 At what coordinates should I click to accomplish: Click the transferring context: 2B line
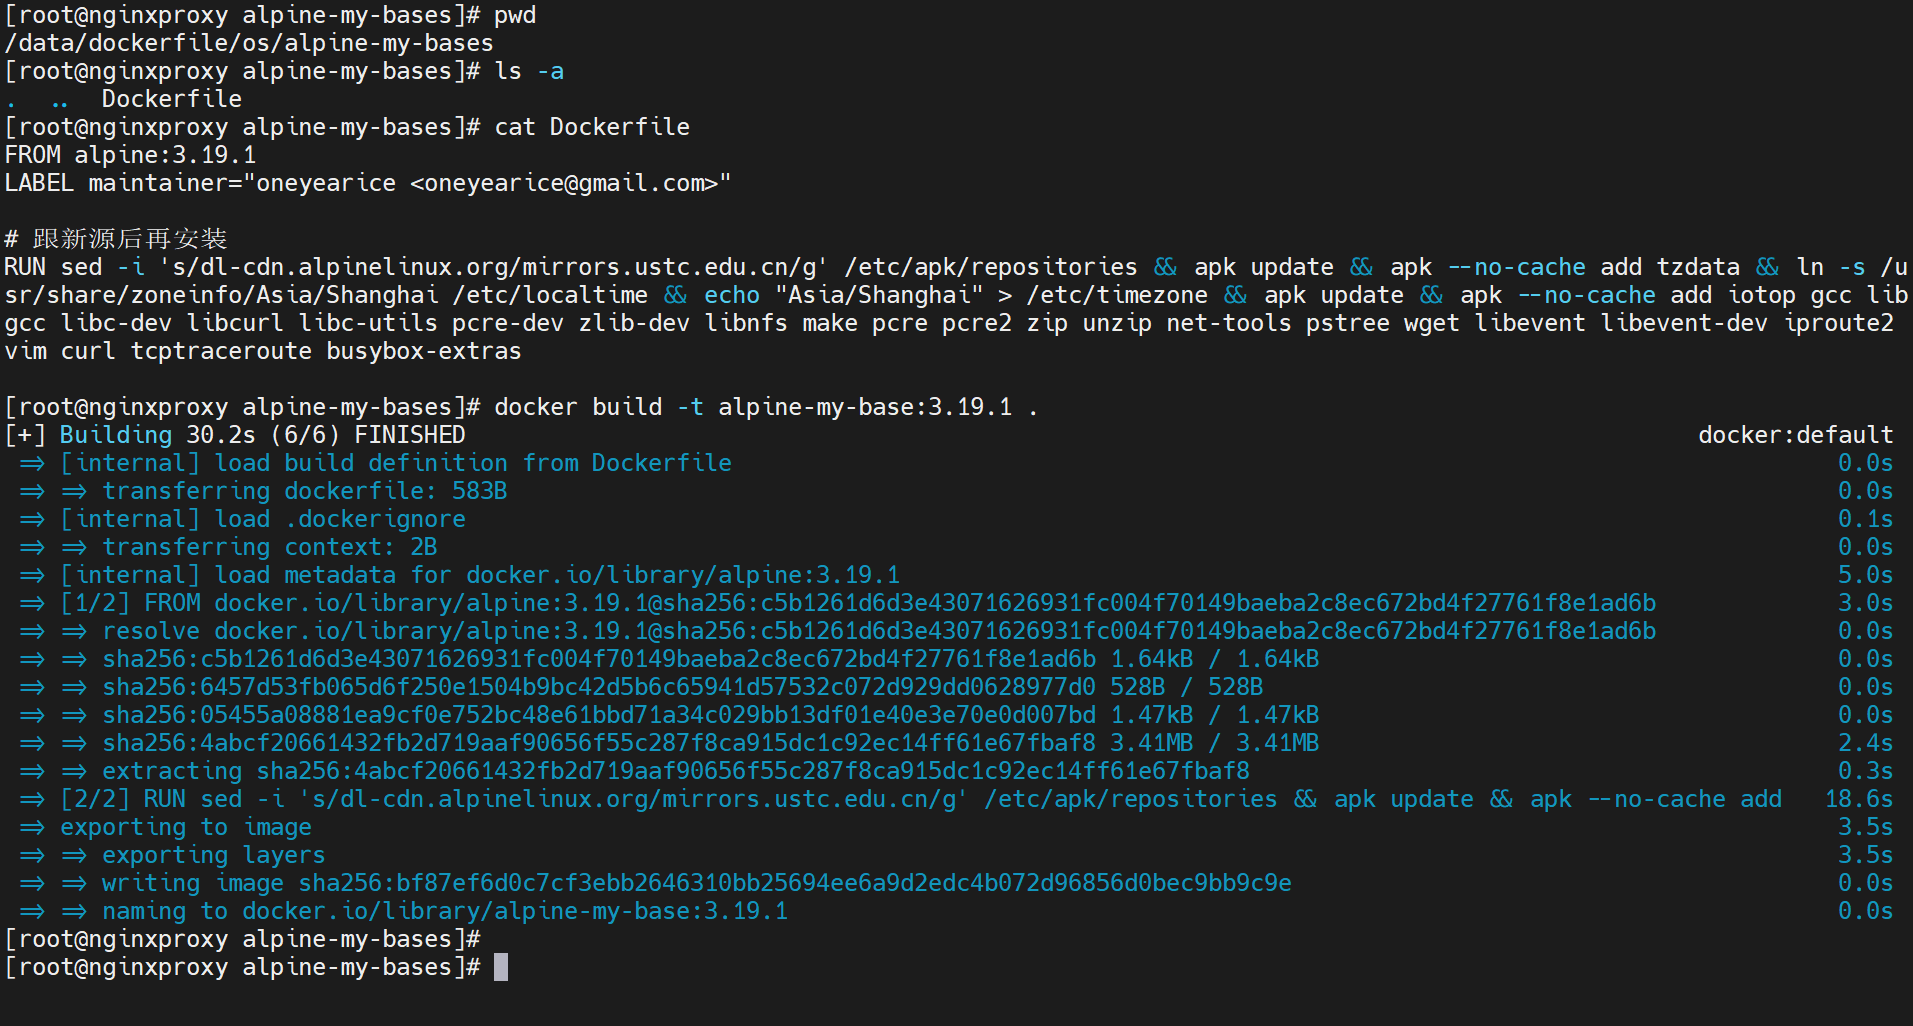tap(269, 547)
